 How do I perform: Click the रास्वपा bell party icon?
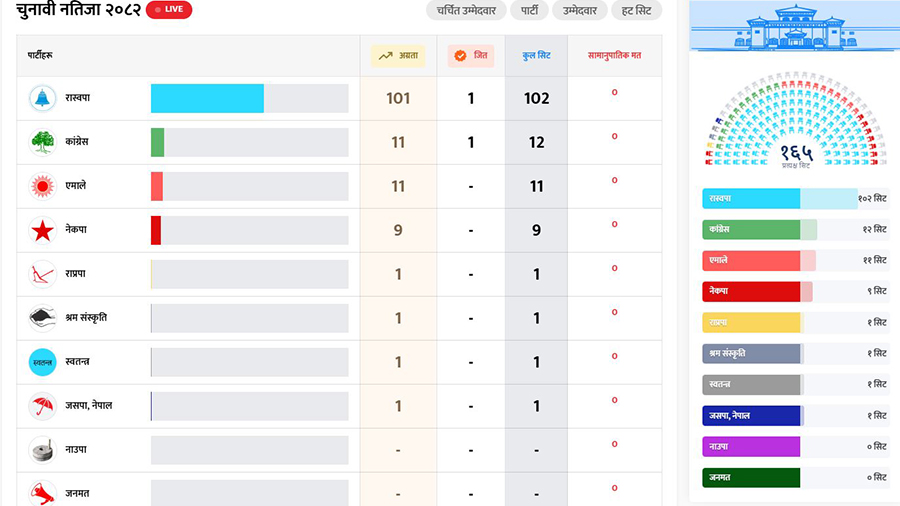click(x=43, y=98)
